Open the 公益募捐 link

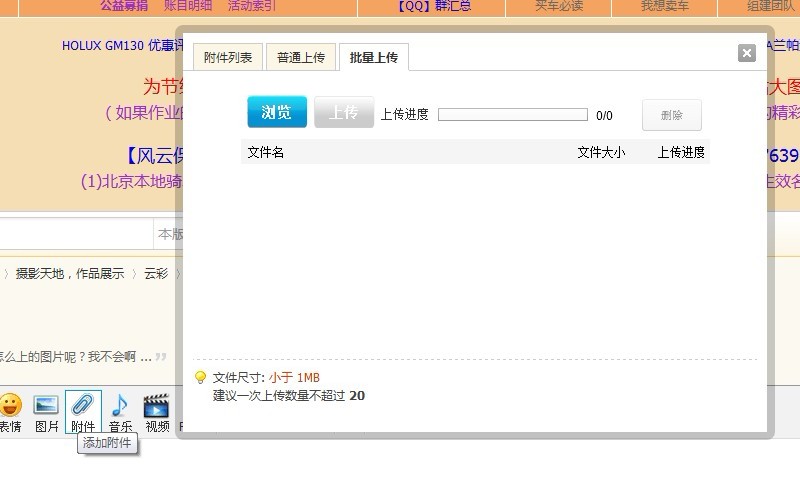(124, 5)
